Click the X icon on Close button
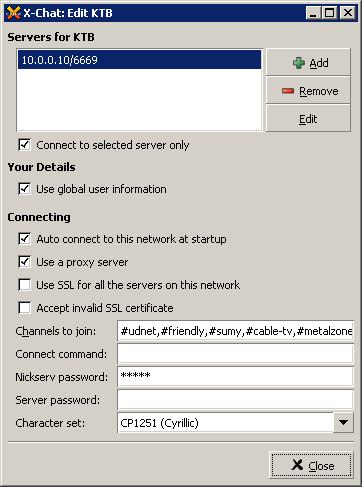The width and height of the screenshot is (362, 487). coord(297,465)
